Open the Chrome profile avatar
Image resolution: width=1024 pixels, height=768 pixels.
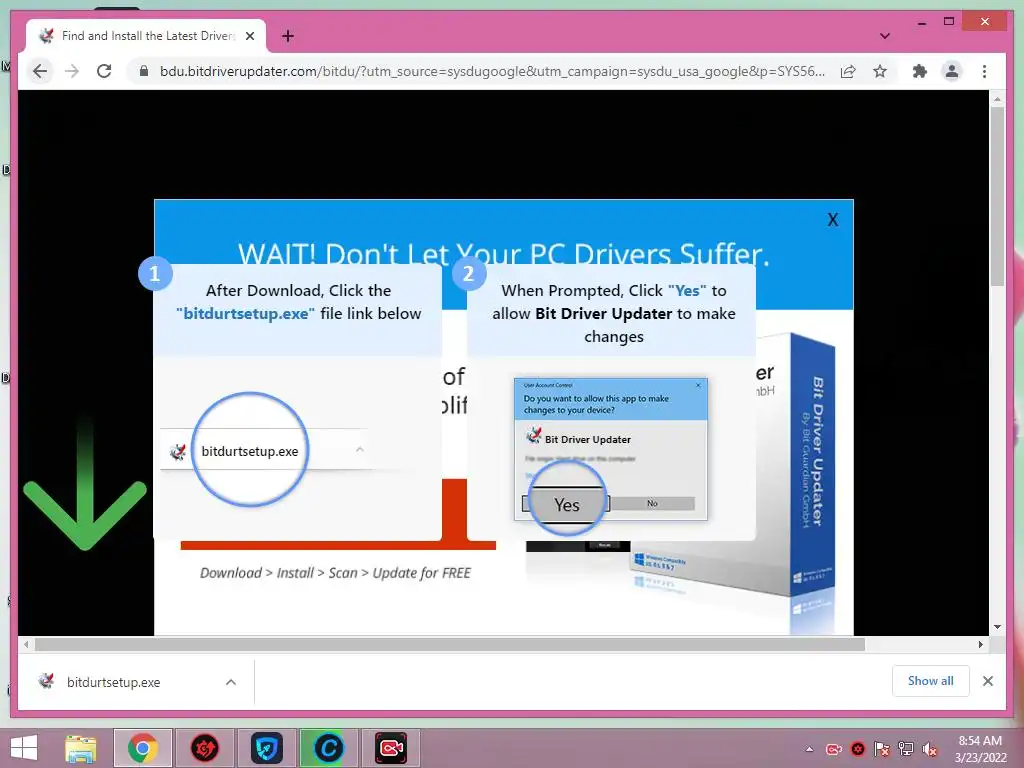pyautogui.click(x=952, y=71)
